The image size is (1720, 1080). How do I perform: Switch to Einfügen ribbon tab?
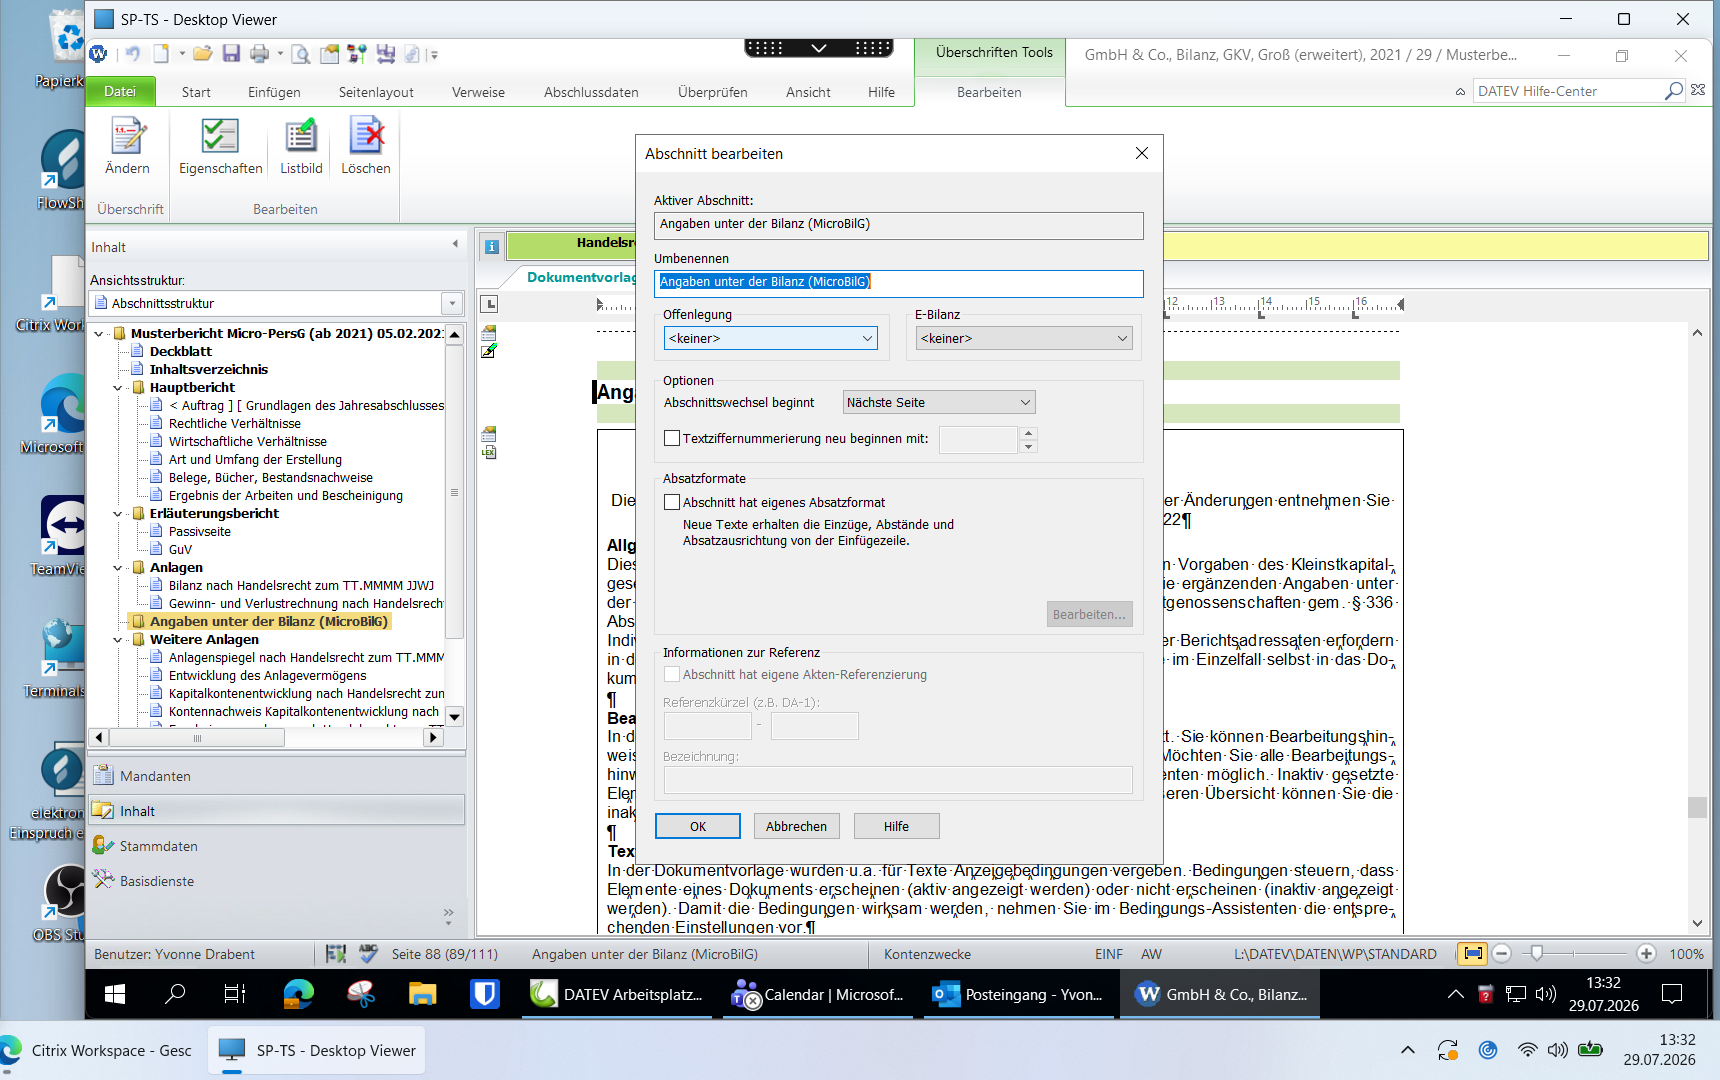click(x=274, y=92)
